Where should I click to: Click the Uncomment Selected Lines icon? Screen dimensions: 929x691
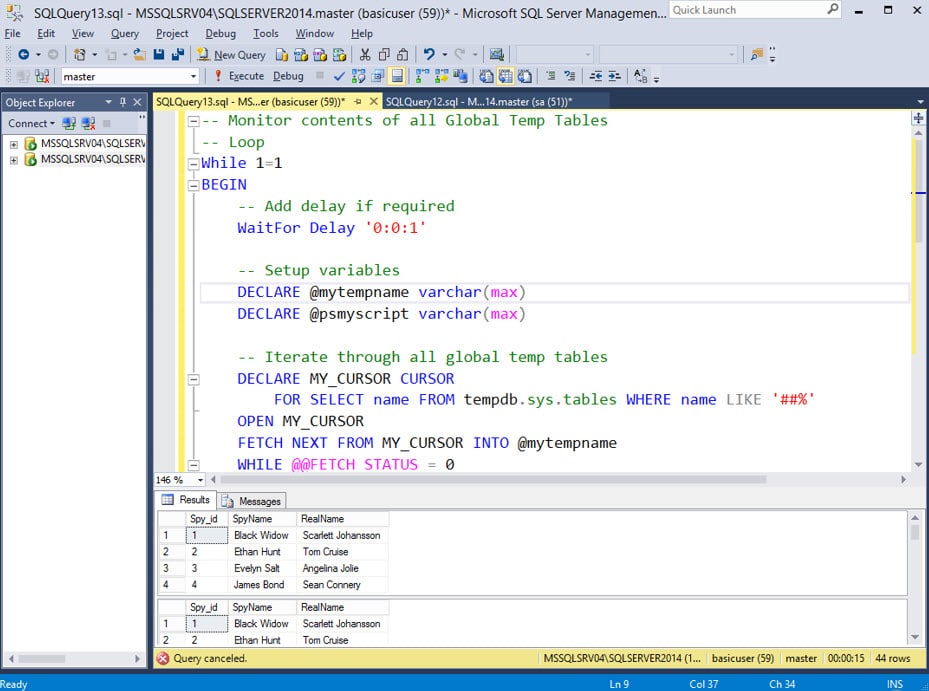[569, 76]
